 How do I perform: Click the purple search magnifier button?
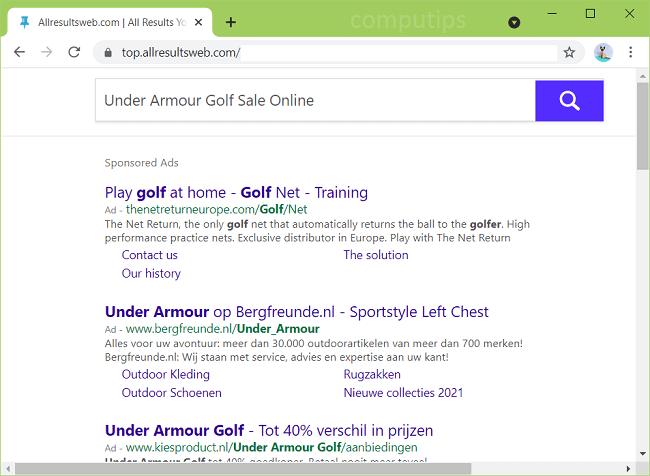tap(569, 101)
